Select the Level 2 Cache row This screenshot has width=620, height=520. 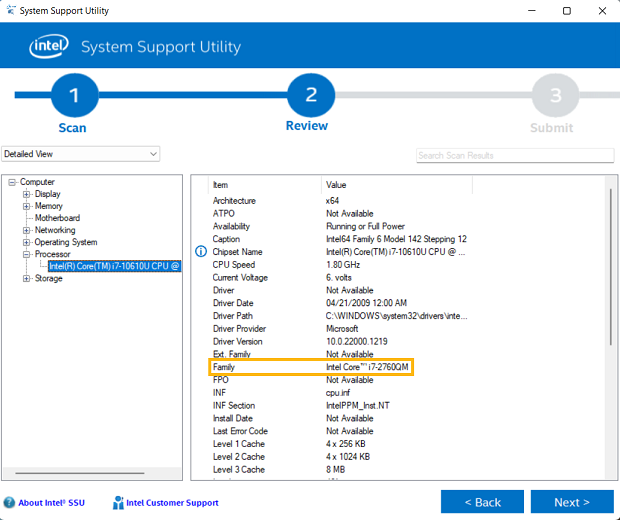[x=340, y=457]
